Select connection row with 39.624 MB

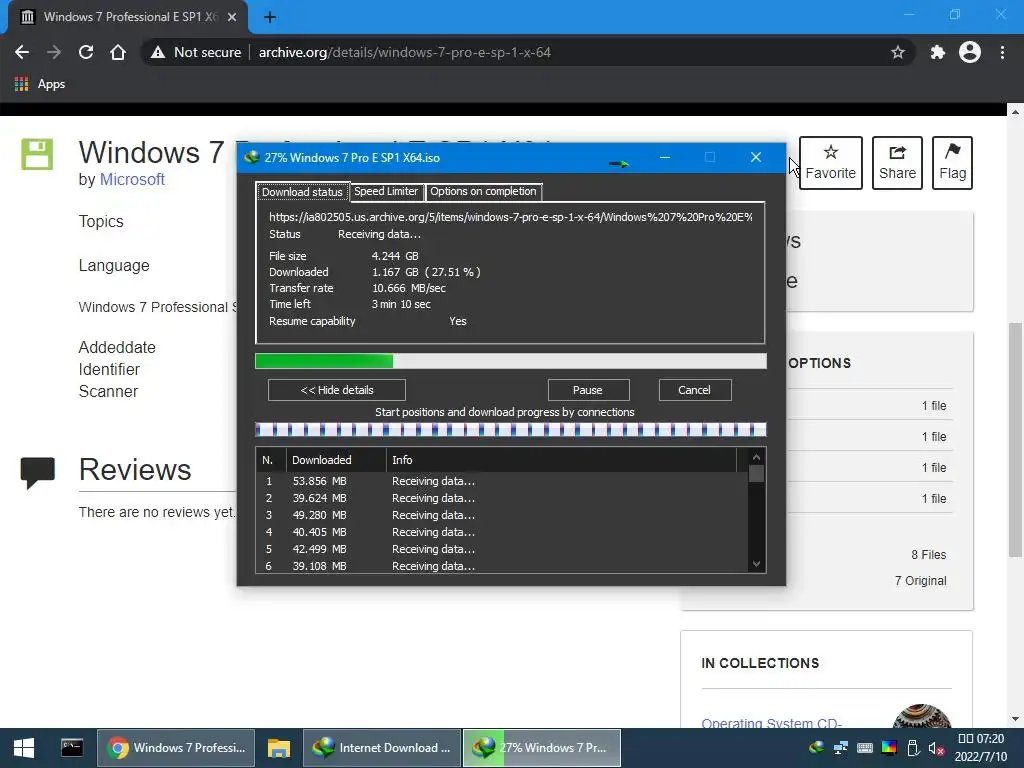pos(502,498)
